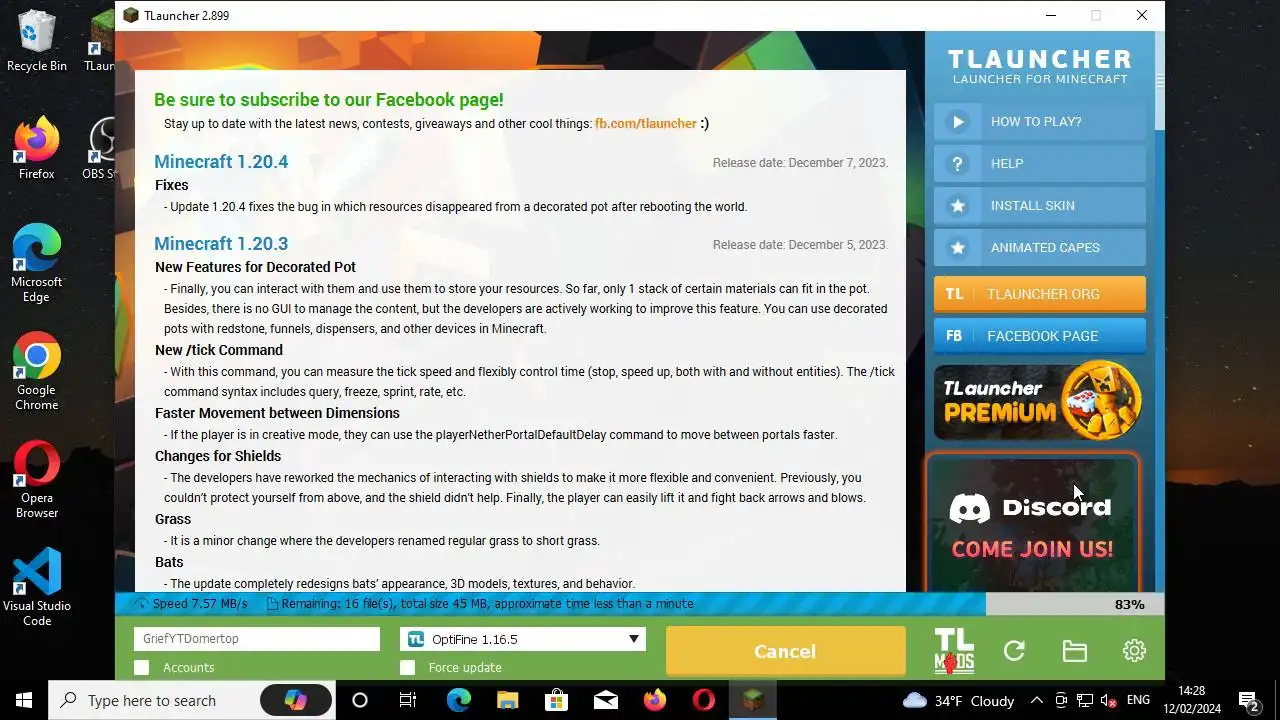
Task: Show hidden system tray icons
Action: [1036, 700]
